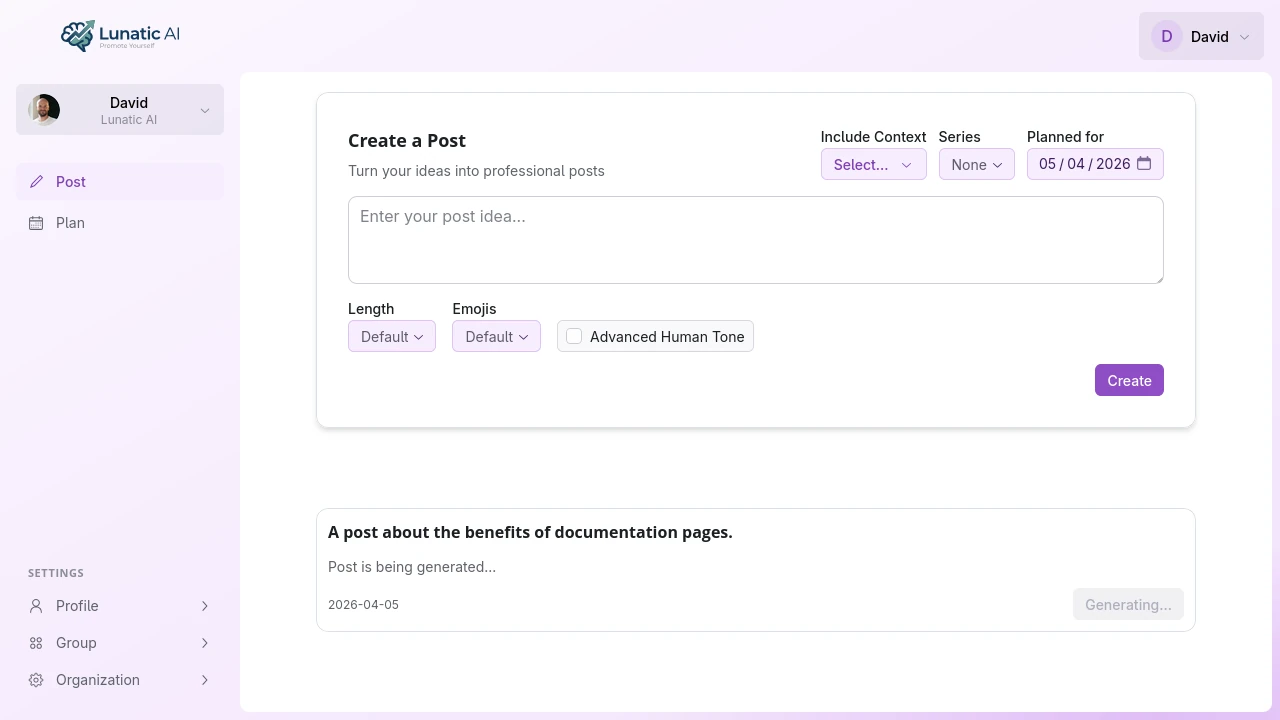Click David's profile photo in sidebar
Image resolution: width=1280 pixels, height=720 pixels.
click(44, 110)
